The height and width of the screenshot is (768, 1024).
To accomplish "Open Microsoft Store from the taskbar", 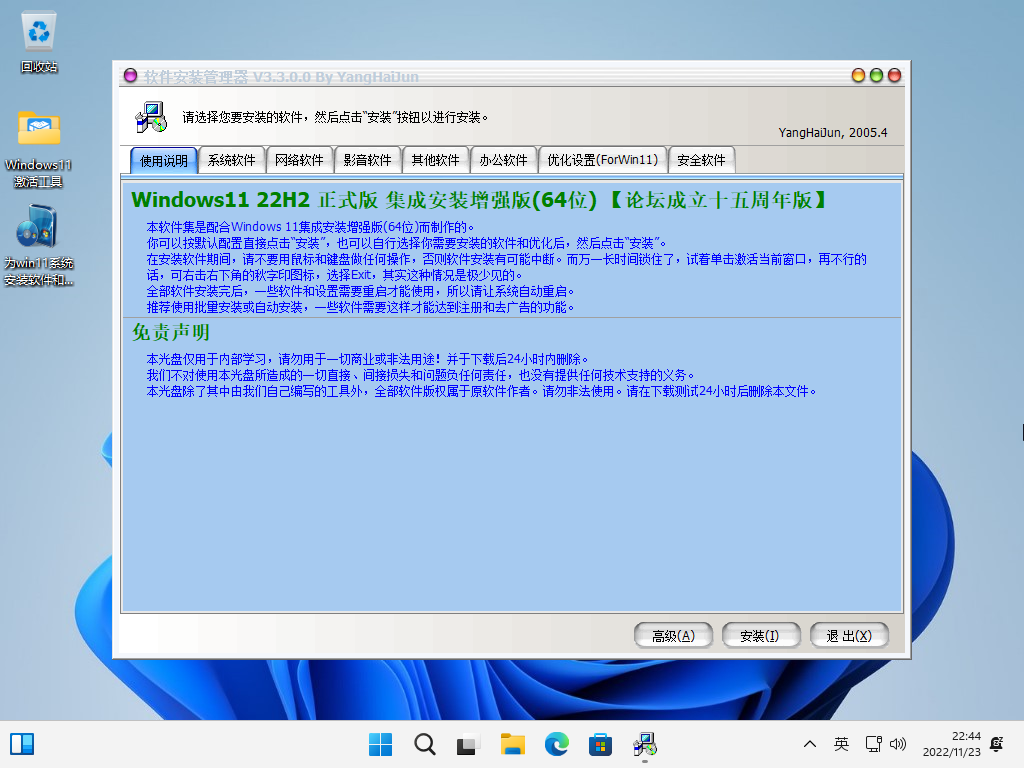I will tap(600, 744).
